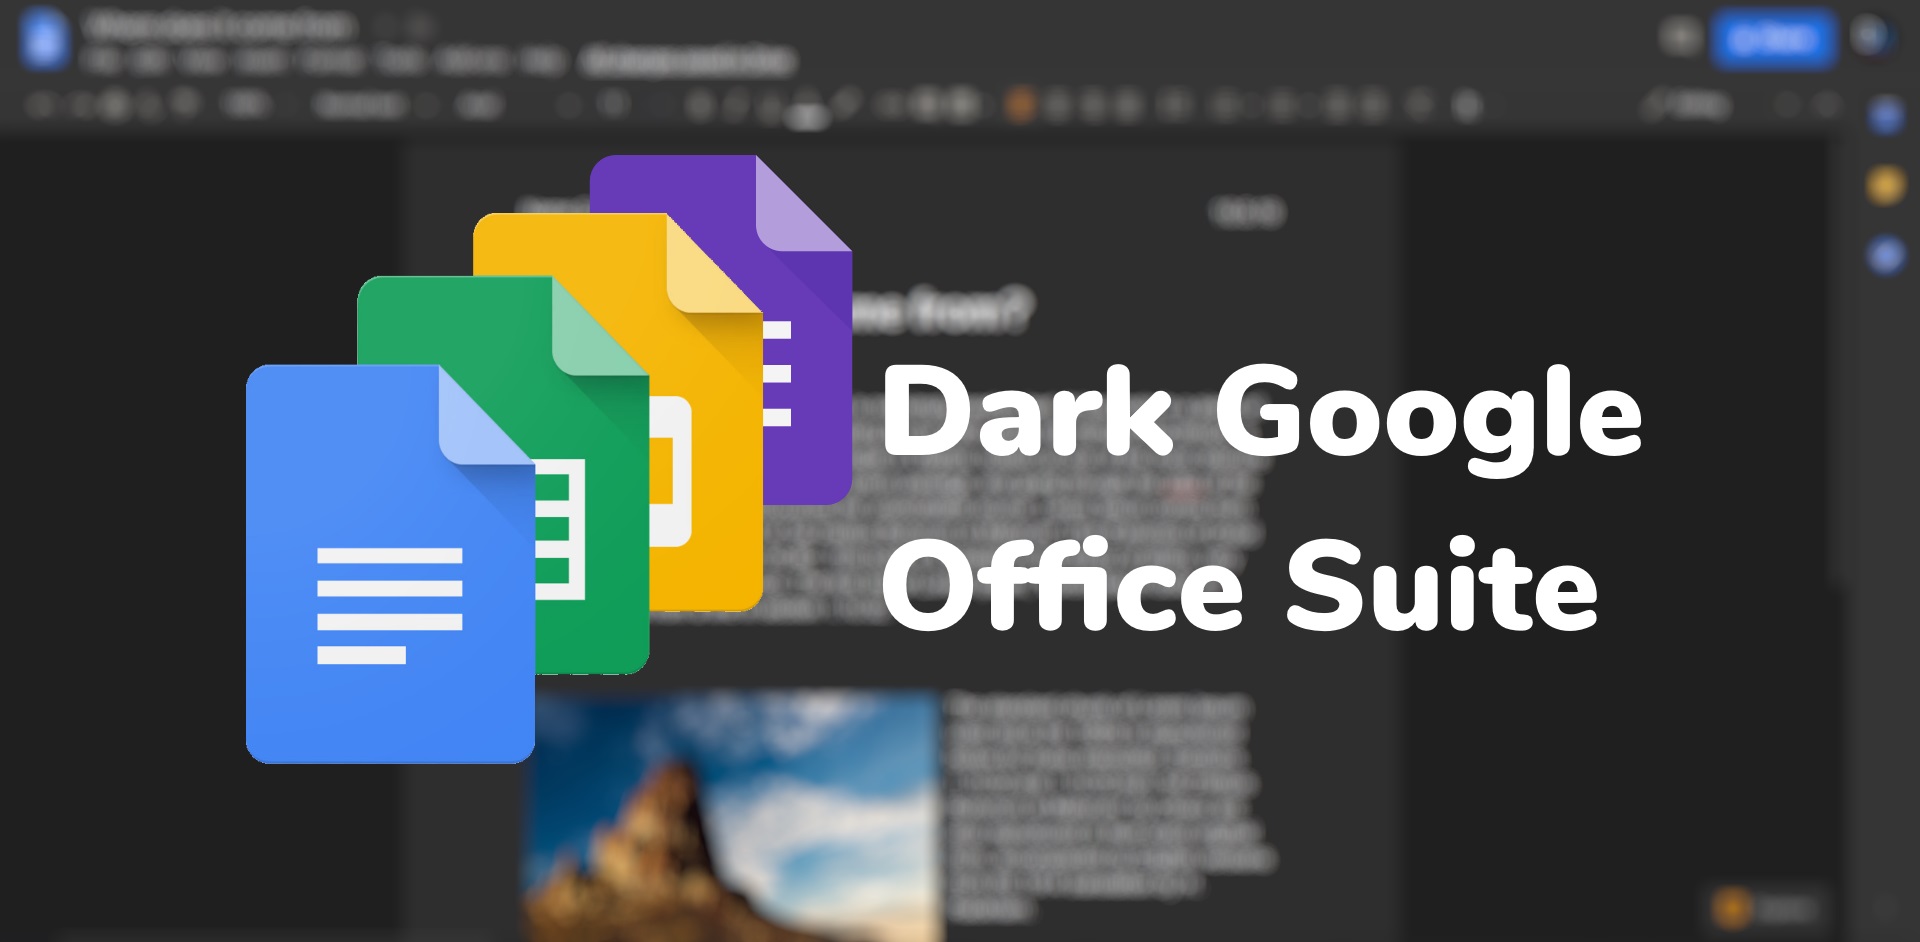Click the blue Share button
Viewport: 1920px width, 942px height.
point(1773,39)
